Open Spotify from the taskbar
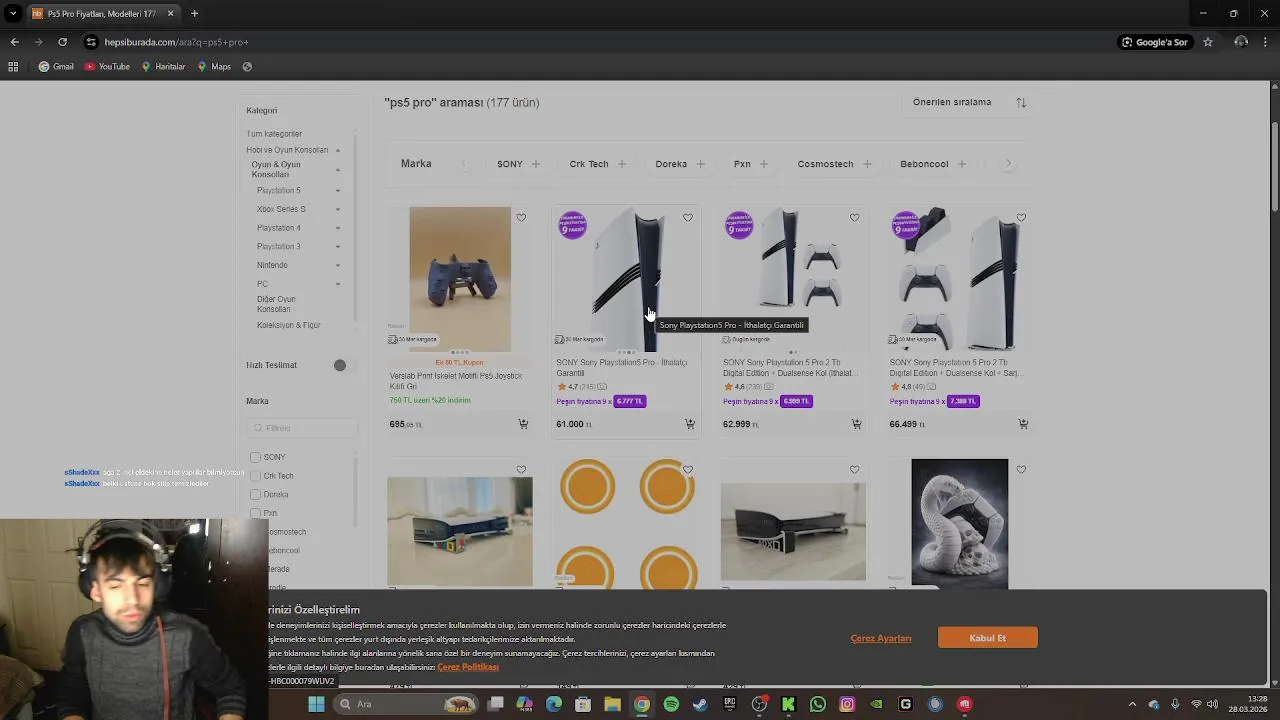 [x=671, y=704]
